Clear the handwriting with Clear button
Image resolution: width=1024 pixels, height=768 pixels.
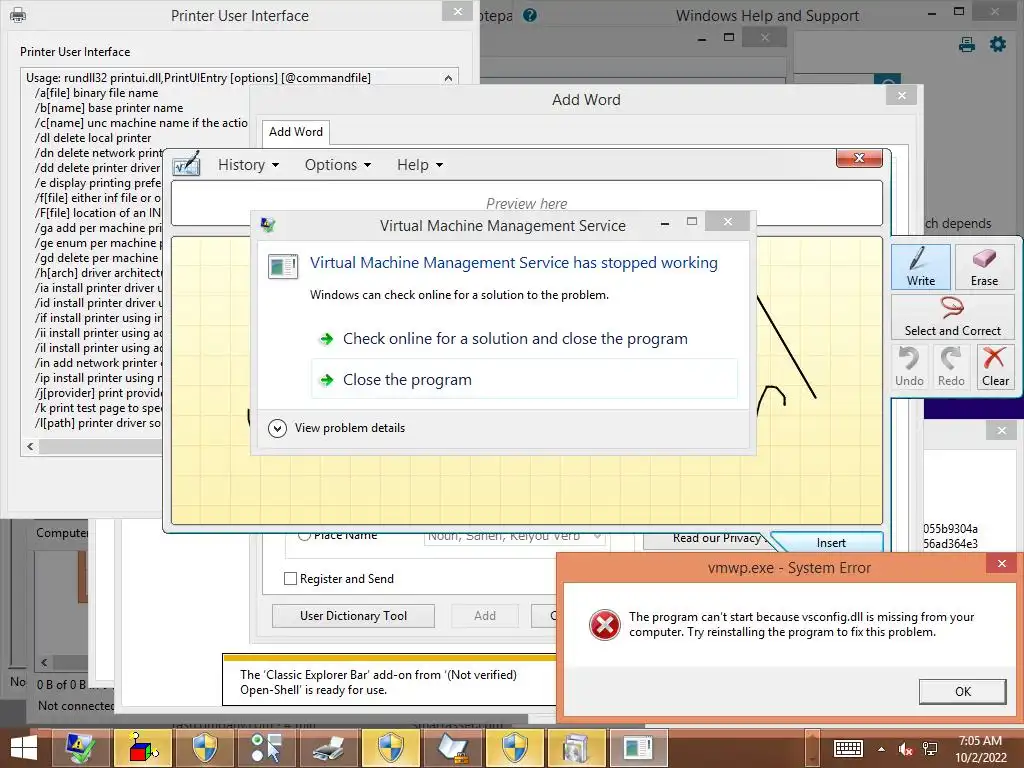coord(995,366)
